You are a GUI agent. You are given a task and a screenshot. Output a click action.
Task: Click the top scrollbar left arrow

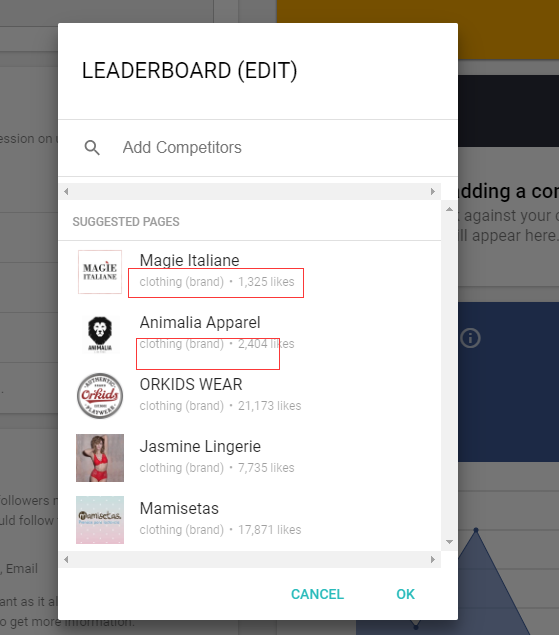[66, 192]
